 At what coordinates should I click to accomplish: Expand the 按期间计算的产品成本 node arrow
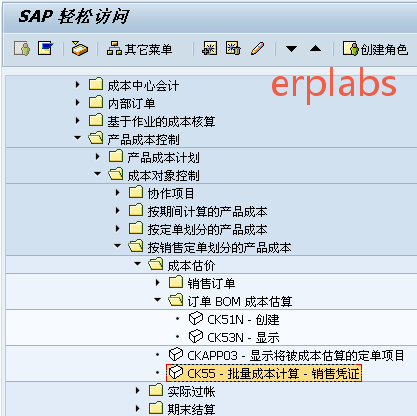click(x=117, y=211)
